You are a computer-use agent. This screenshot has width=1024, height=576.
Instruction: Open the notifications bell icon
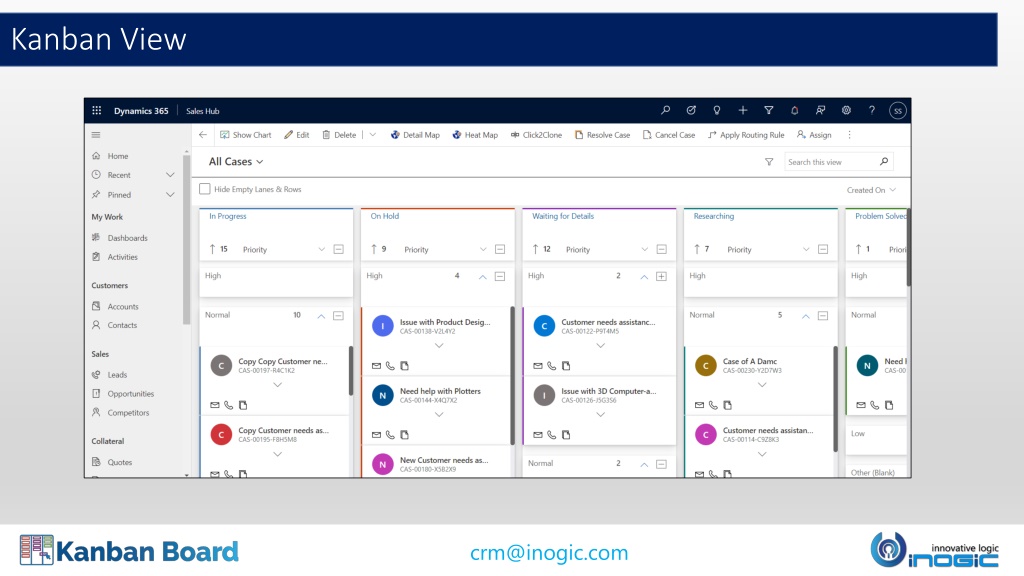tap(795, 110)
